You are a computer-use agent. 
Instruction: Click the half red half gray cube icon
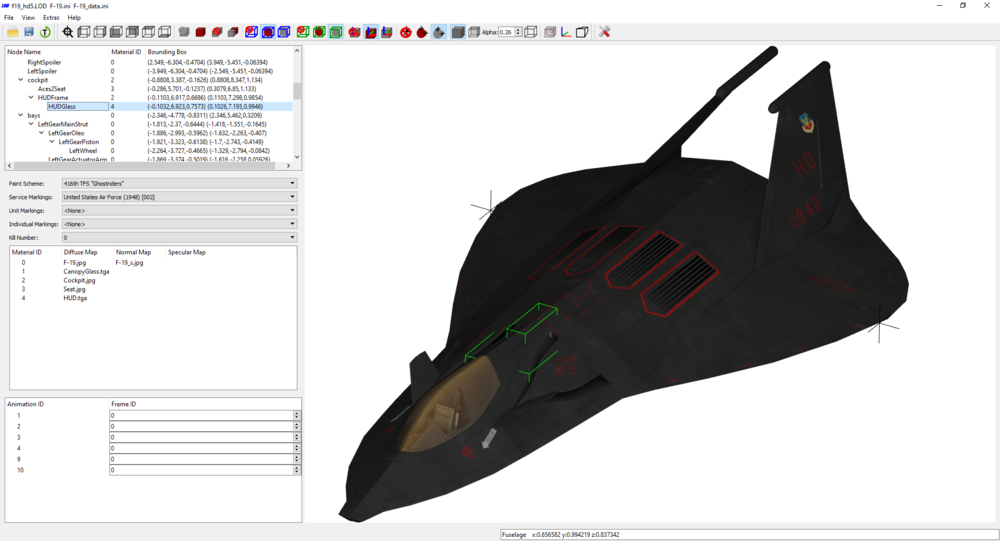tap(233, 32)
